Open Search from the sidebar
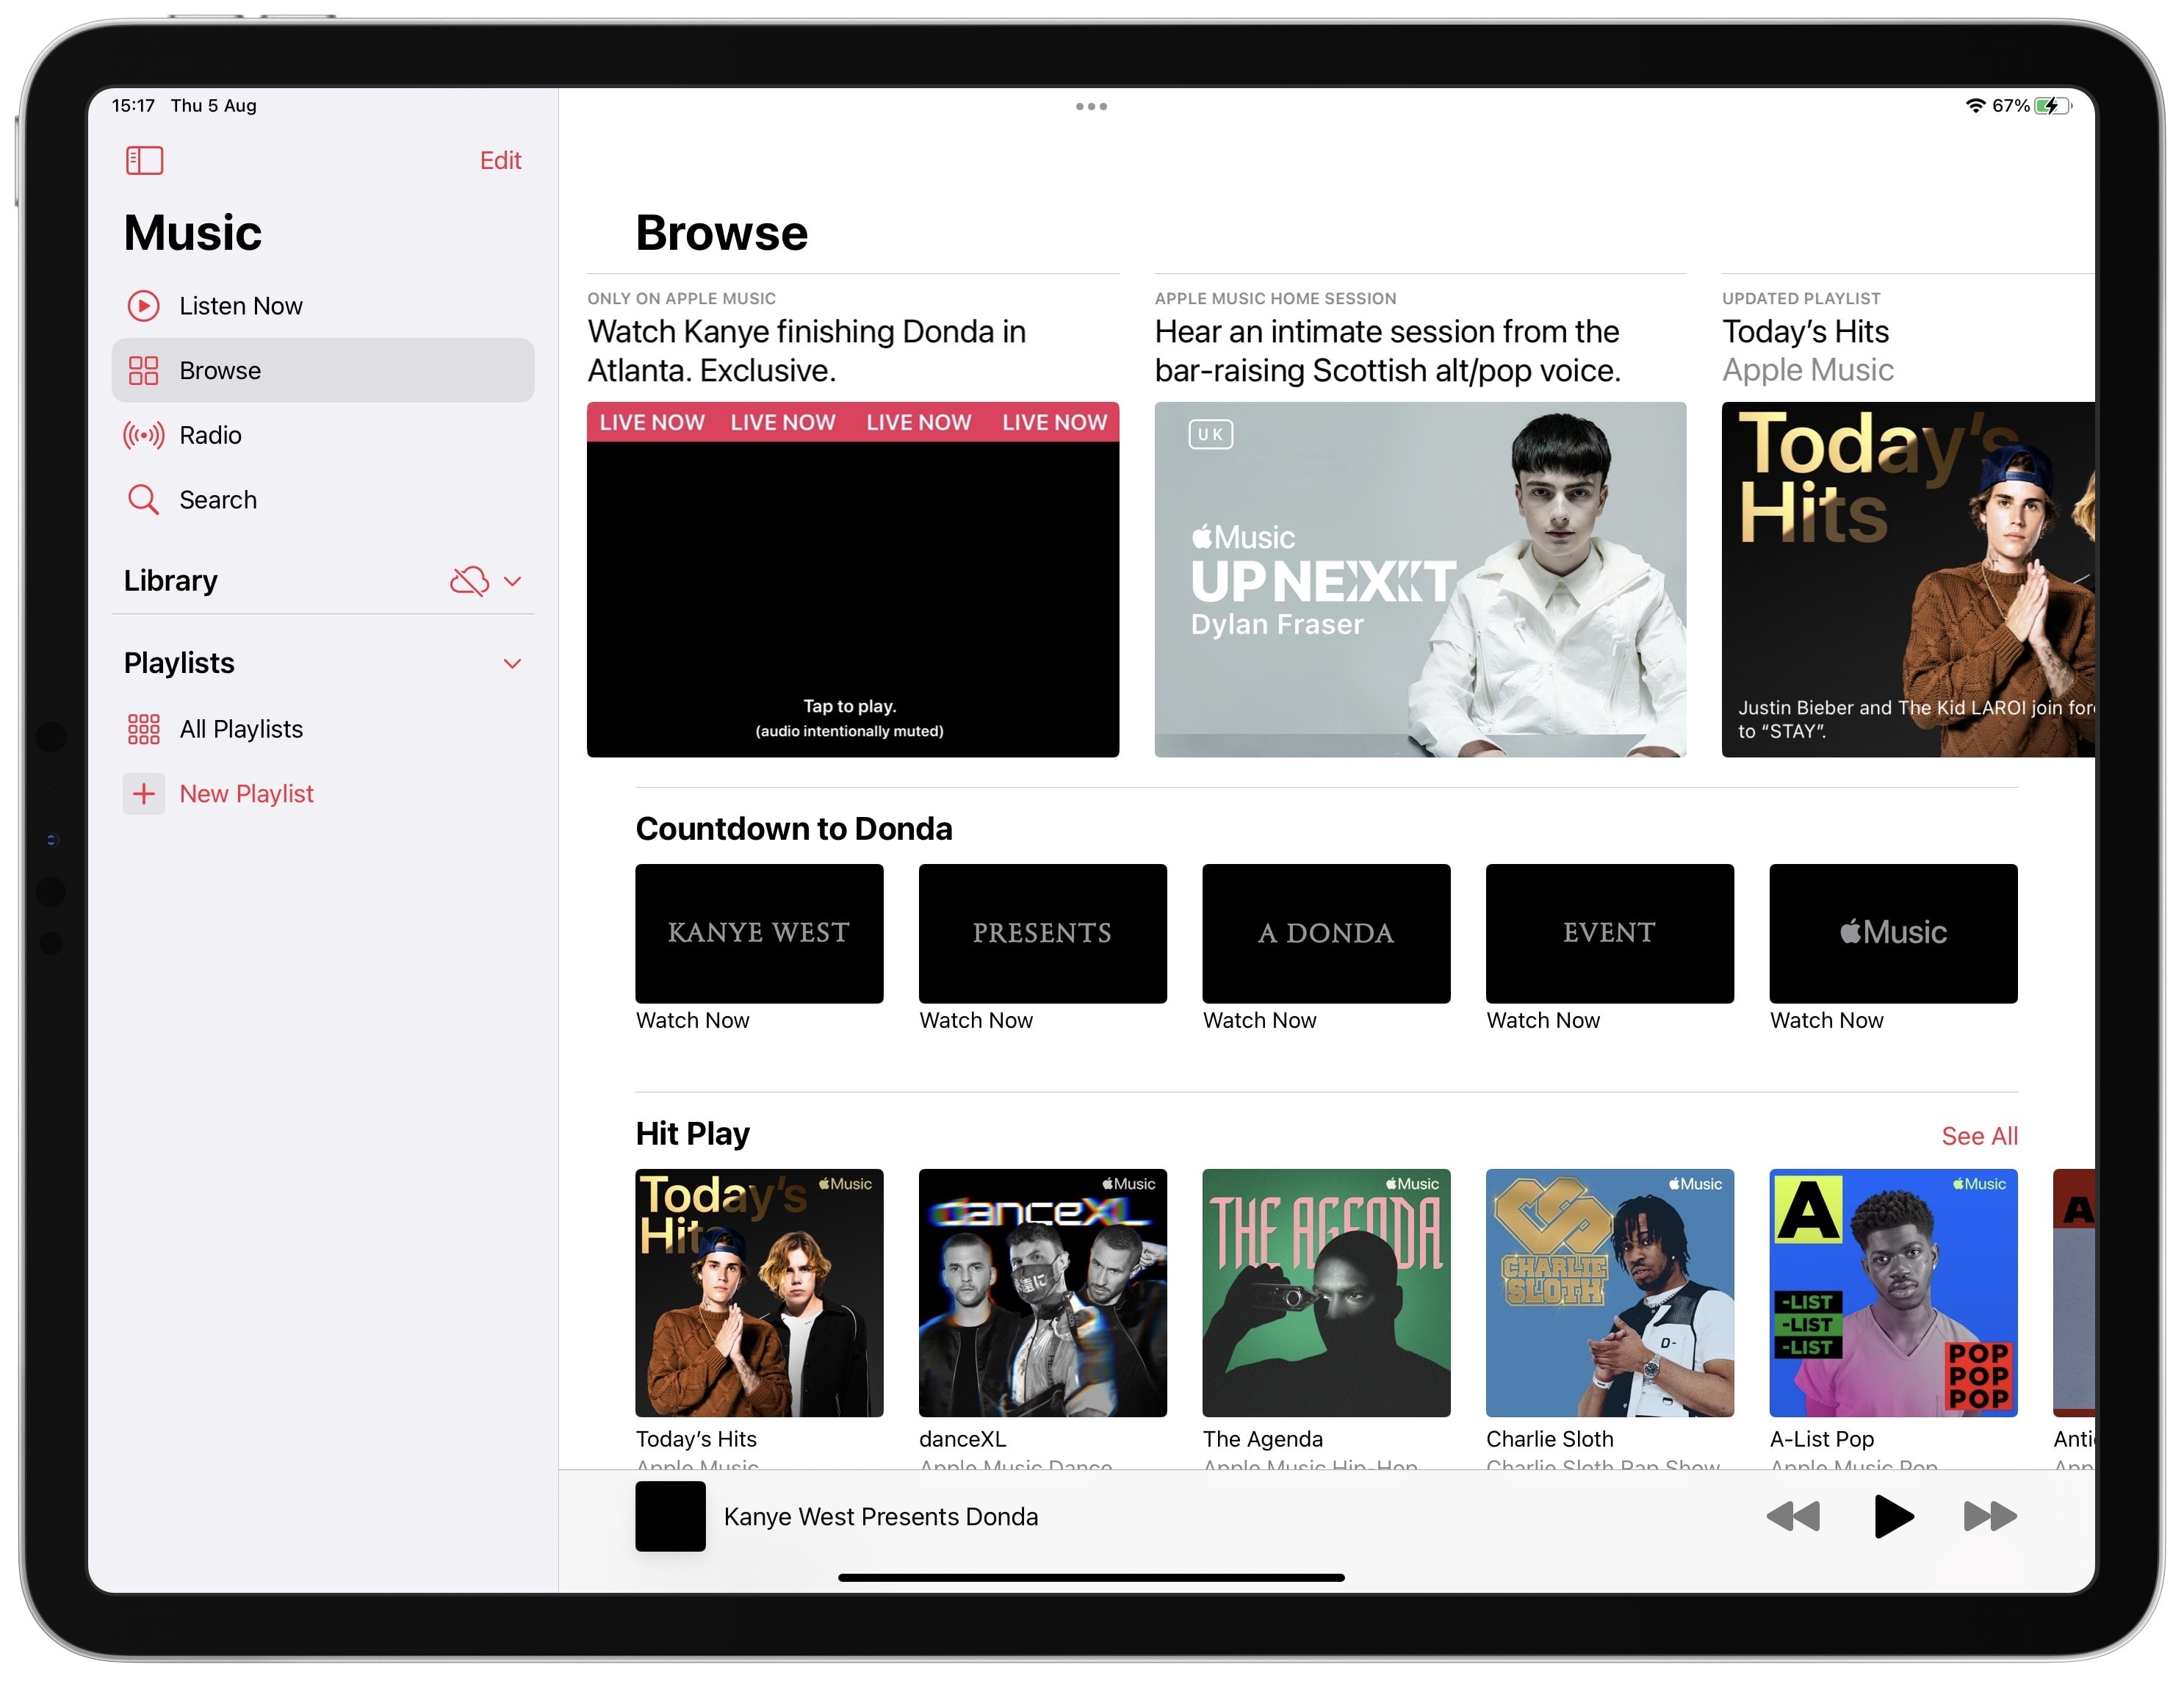Image resolution: width=2184 pixels, height=1681 pixels. tap(218, 499)
